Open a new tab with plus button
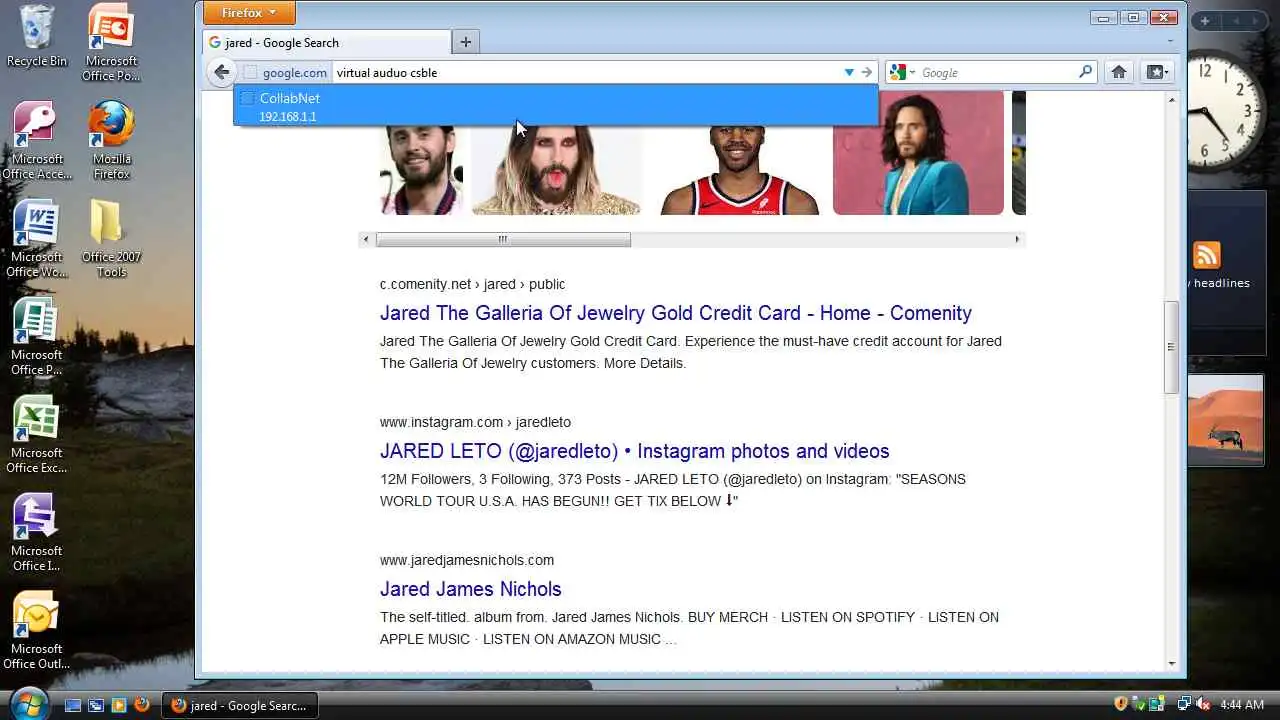 point(465,42)
